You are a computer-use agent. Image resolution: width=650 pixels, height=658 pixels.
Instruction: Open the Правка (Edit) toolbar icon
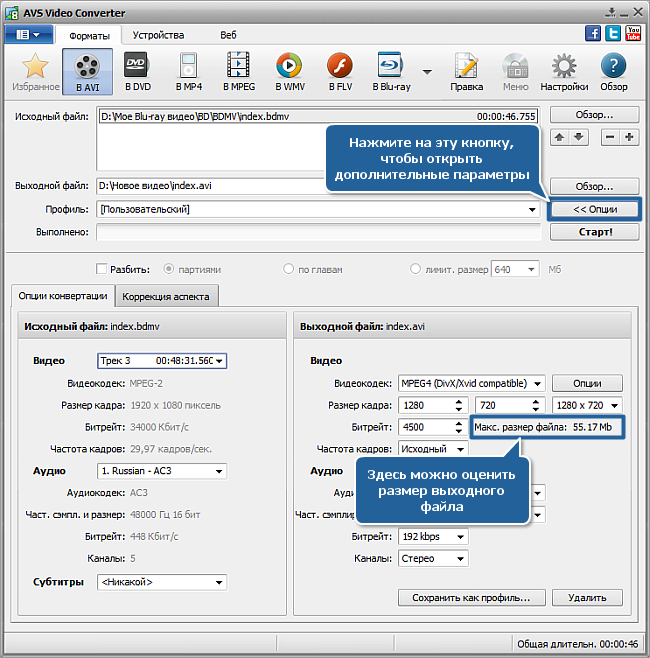click(x=466, y=71)
